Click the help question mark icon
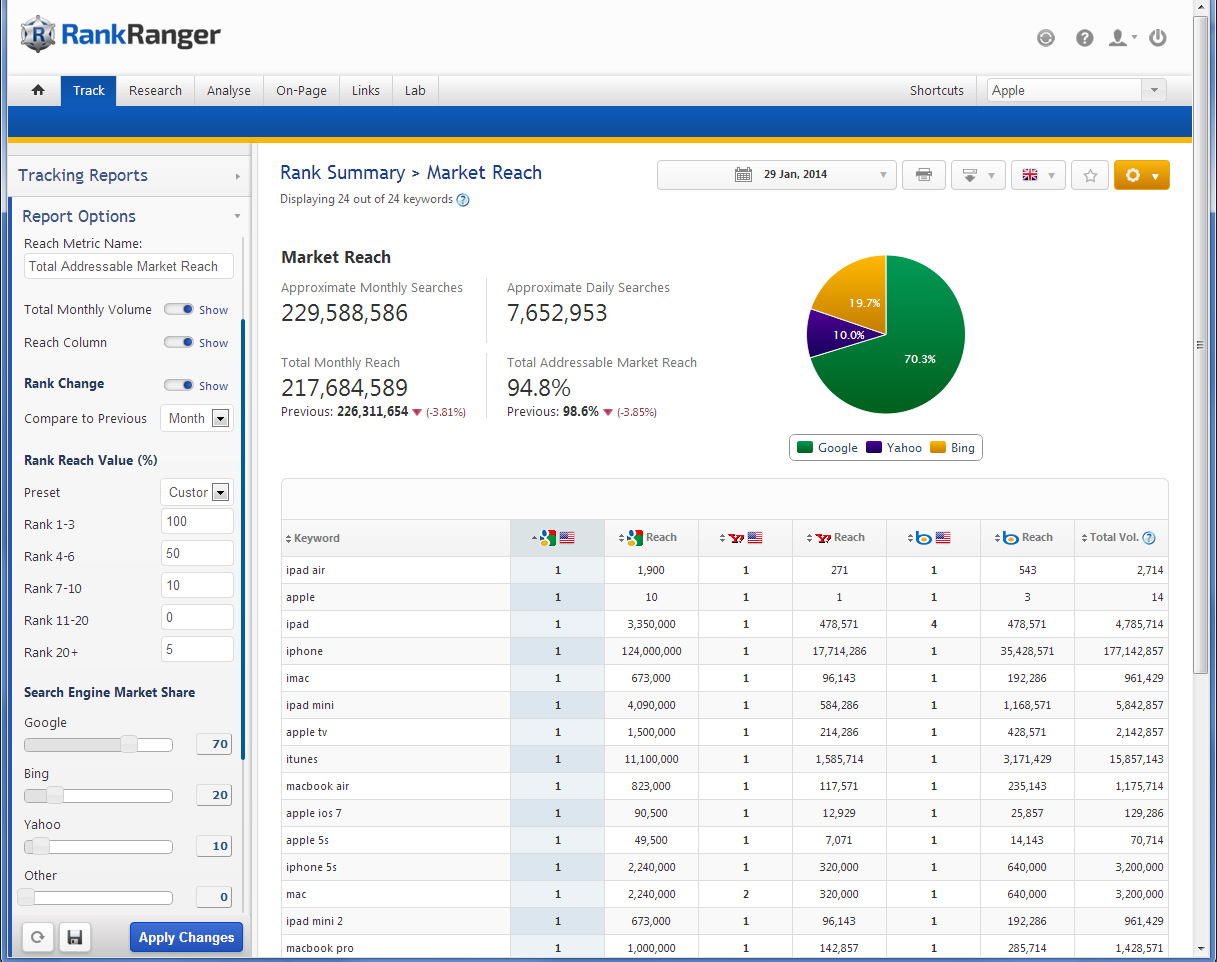Viewport: 1217px width, 962px height. click(1084, 38)
